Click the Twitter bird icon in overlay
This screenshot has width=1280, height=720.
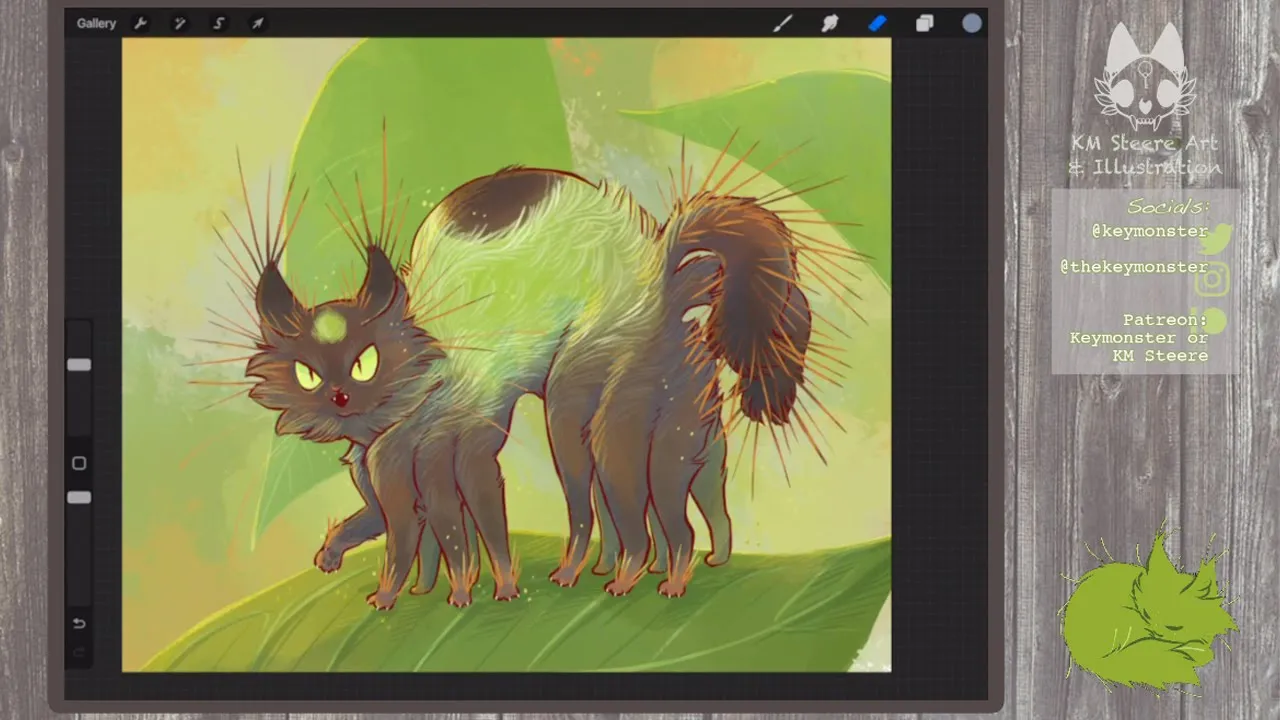tap(1215, 238)
